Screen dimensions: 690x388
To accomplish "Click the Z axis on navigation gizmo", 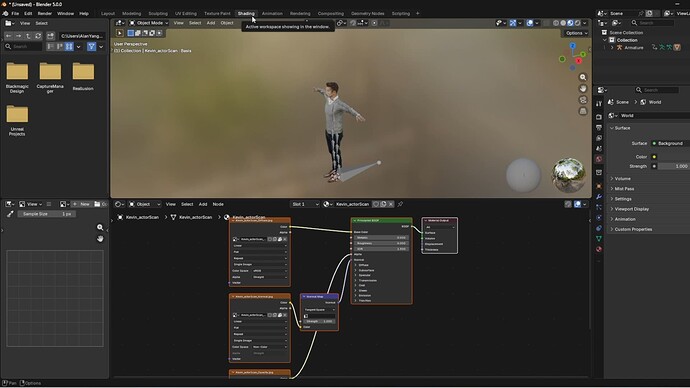I will tap(573, 46).
